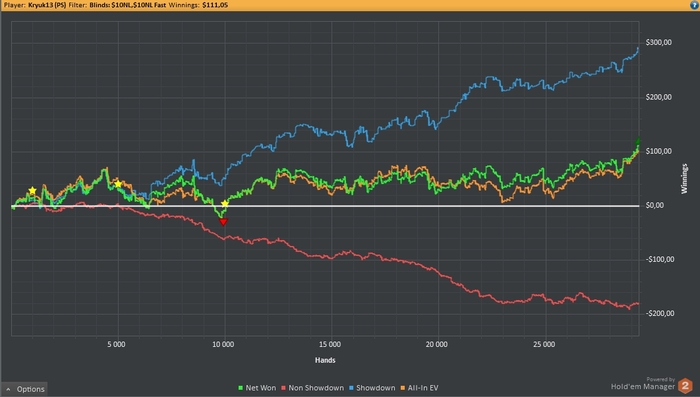The width and height of the screenshot is (700, 397).
Task: Click the $200,00 axis label
Action: pos(658,97)
